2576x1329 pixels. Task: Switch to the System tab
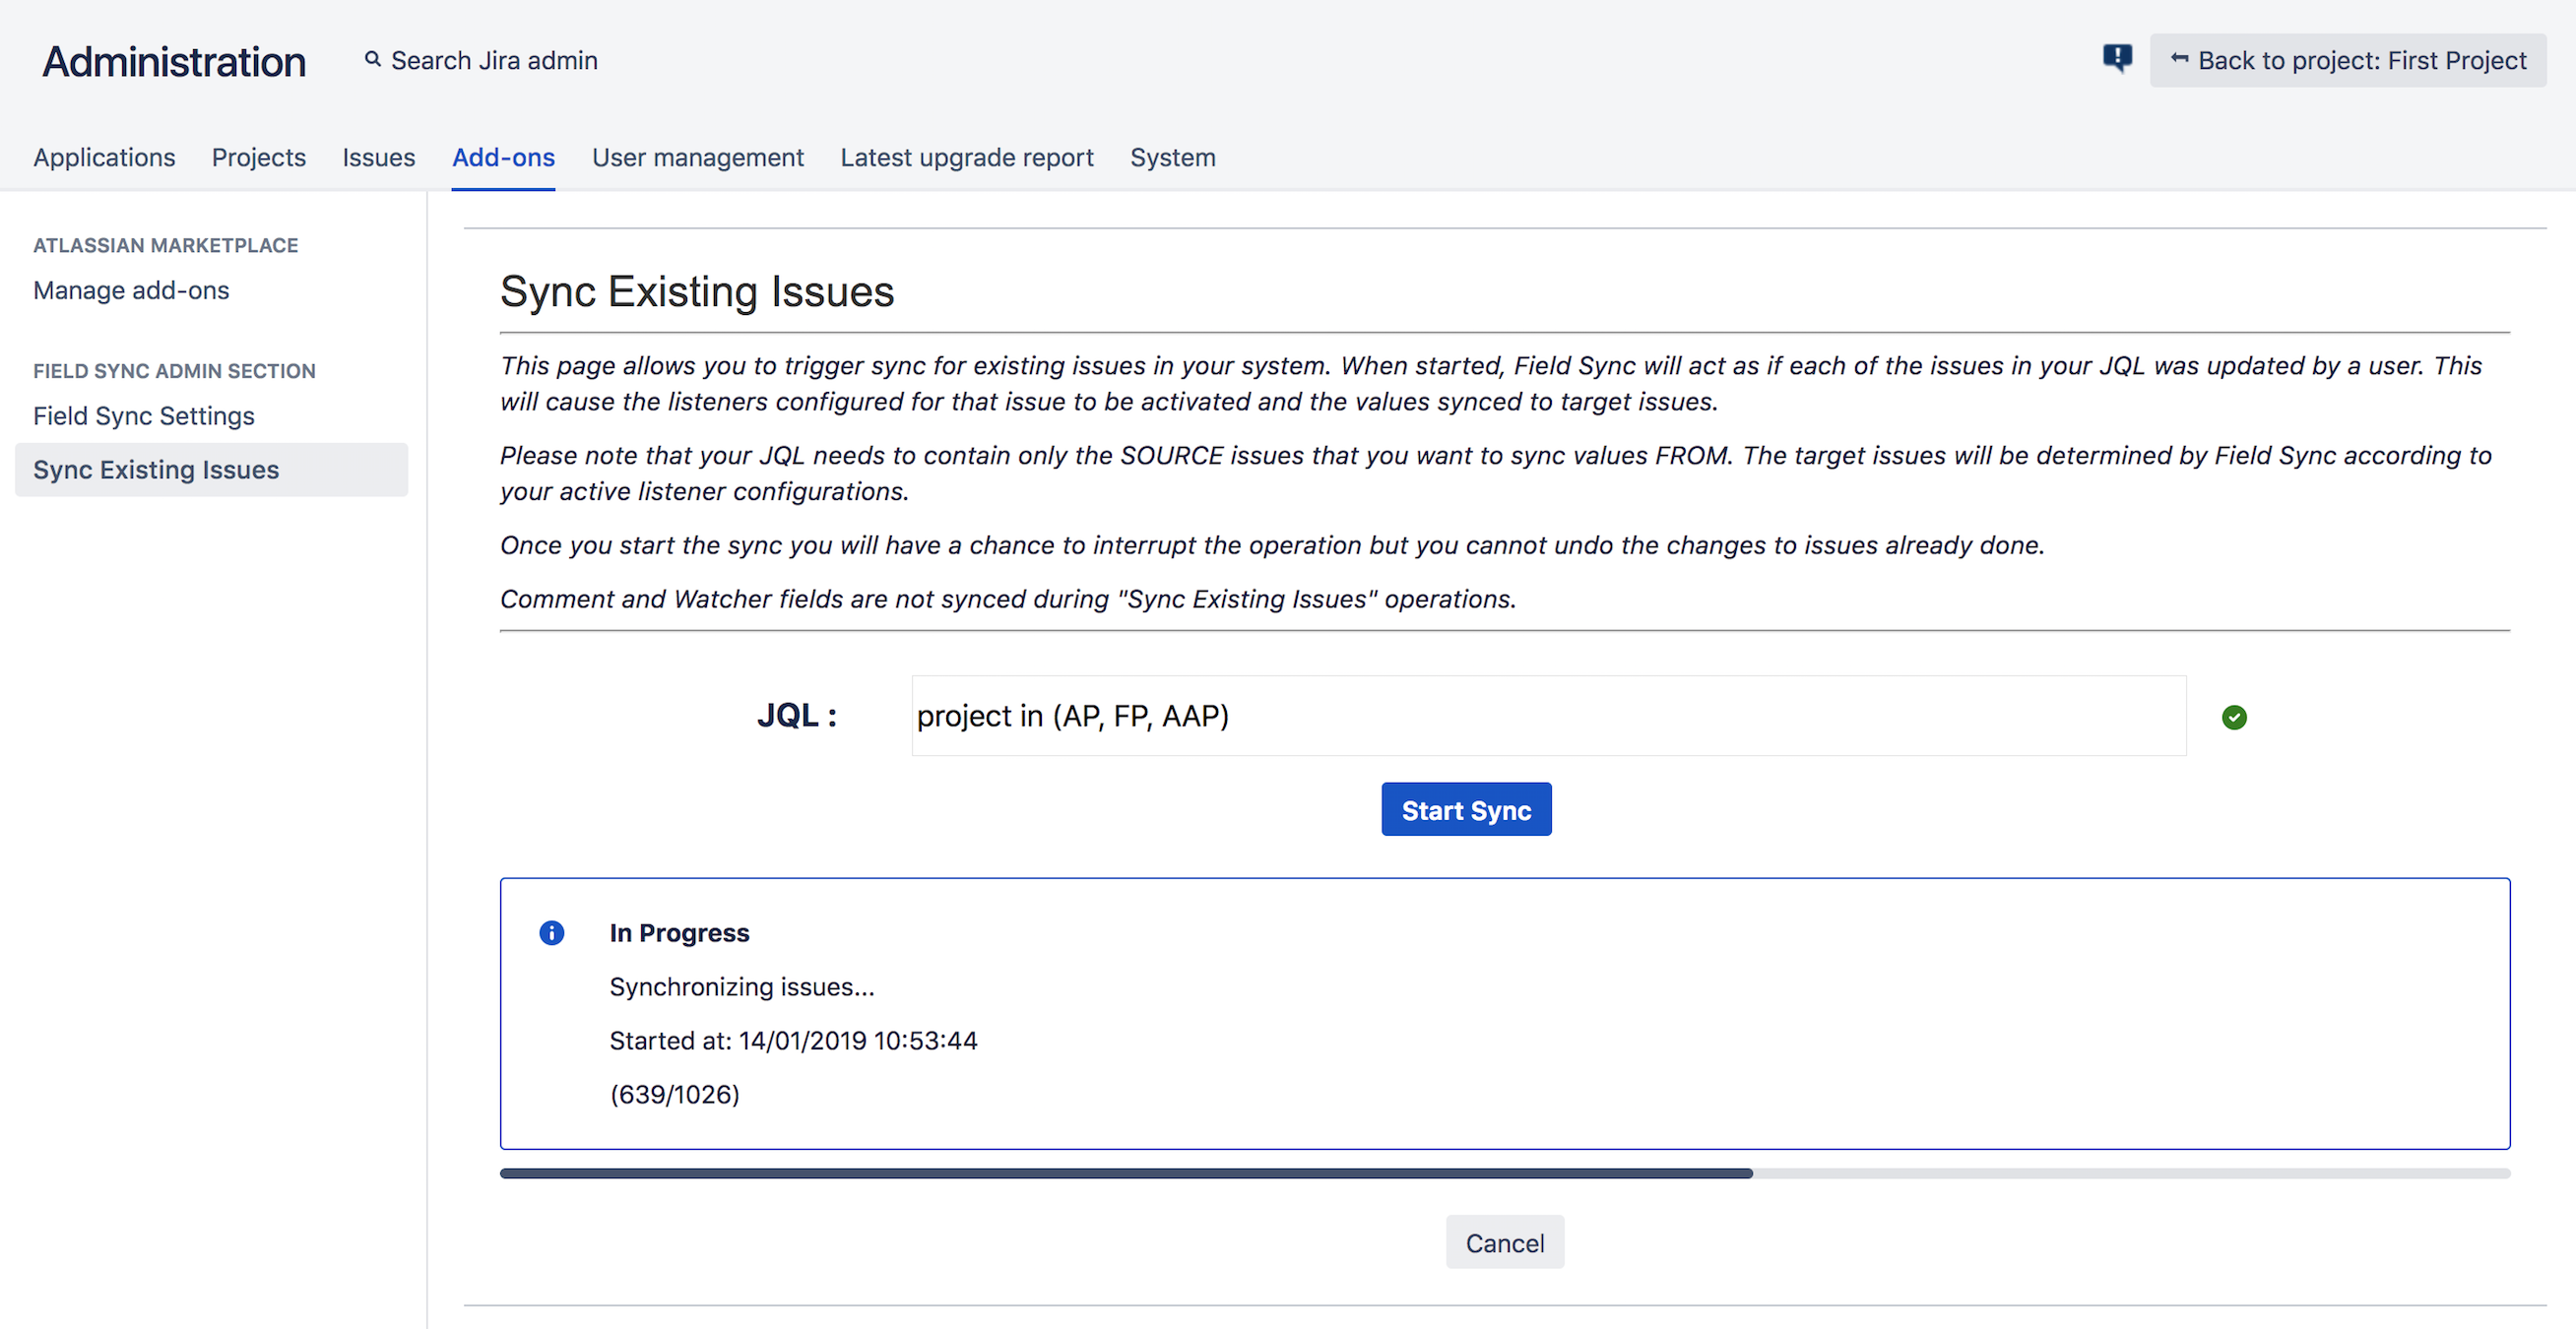[x=1172, y=157]
